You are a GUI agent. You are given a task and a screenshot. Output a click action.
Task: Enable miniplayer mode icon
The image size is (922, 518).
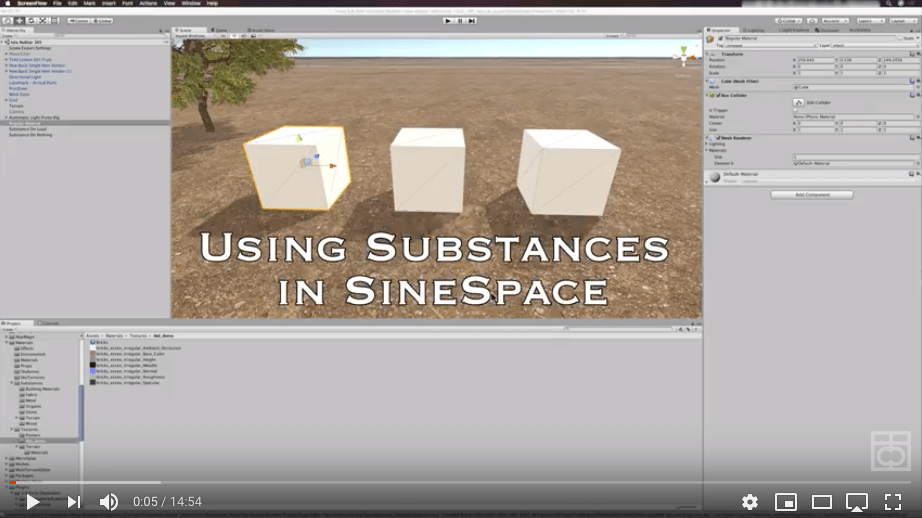(786, 502)
